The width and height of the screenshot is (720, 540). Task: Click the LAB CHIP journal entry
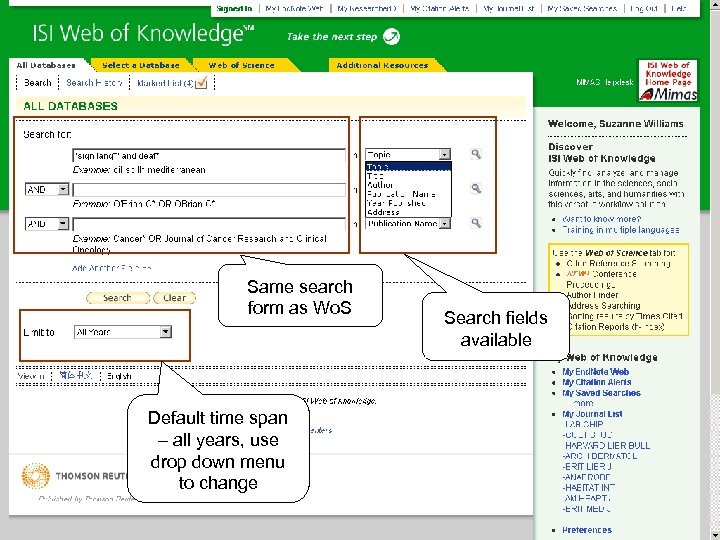583,424
